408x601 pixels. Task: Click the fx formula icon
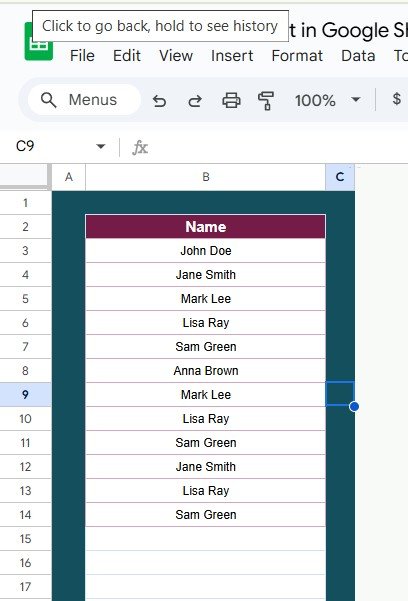click(x=140, y=147)
